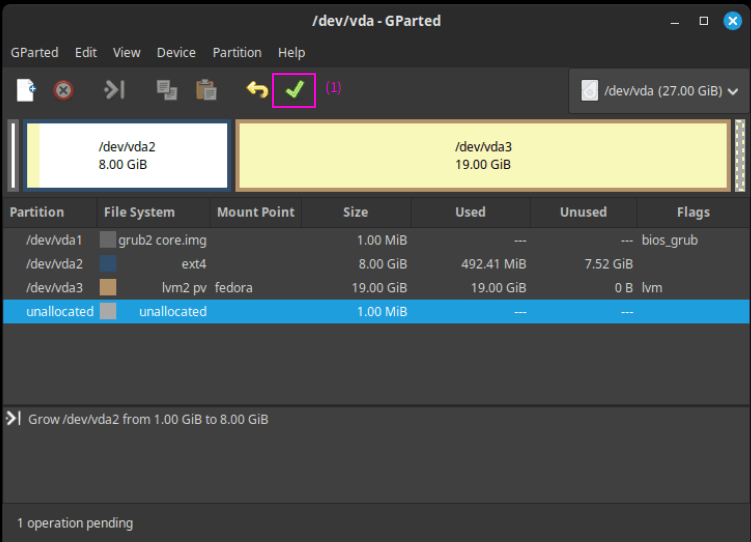Click grey unallocated file system swatch
Viewport: 751px width, 542px height.
[x=108, y=311]
